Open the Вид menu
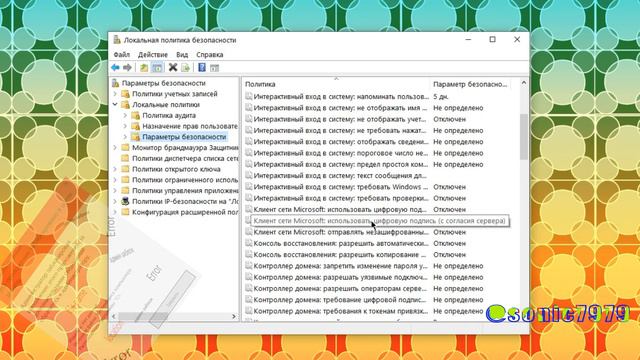Image resolution: width=640 pixels, height=360 pixels. (x=182, y=54)
